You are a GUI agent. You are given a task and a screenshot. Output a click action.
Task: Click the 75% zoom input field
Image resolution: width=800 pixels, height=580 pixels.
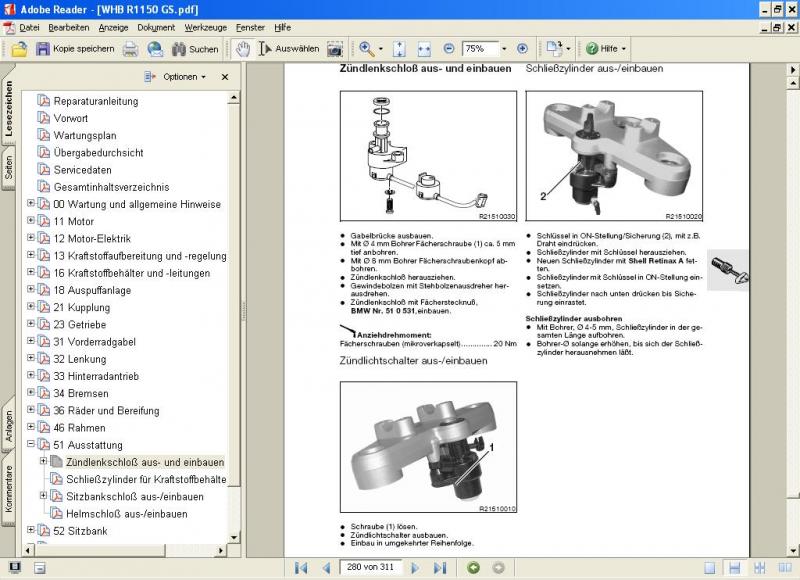tap(480, 49)
